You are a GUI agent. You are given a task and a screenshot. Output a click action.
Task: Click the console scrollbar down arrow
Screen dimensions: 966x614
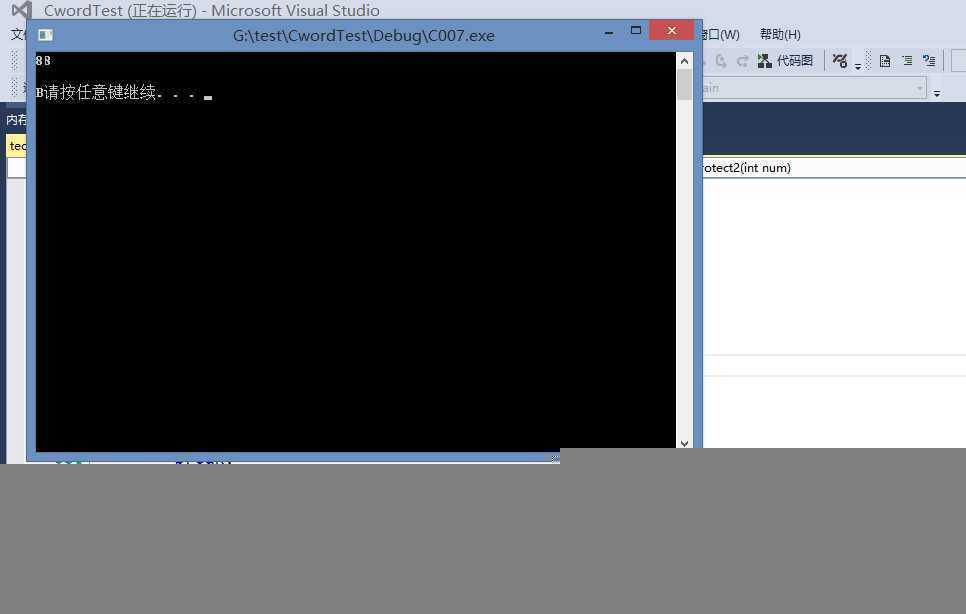click(684, 443)
